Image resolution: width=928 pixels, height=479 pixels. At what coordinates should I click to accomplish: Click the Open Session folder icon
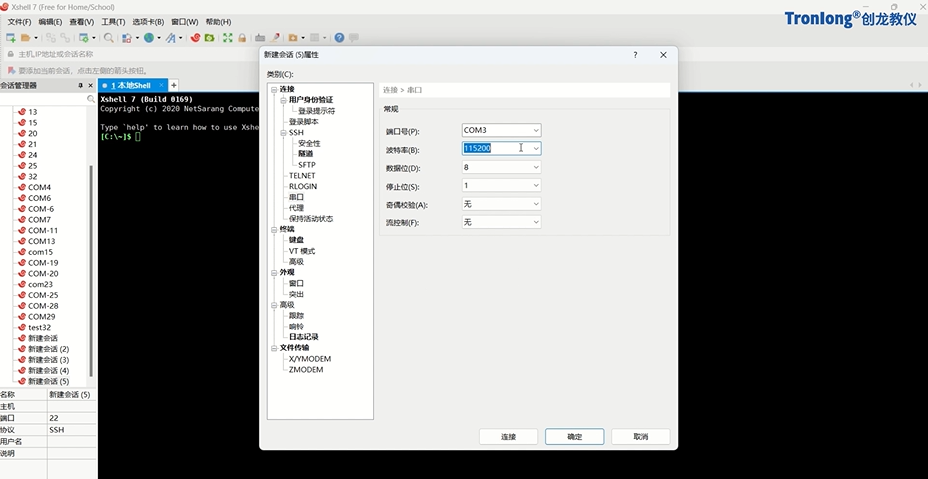[x=25, y=38]
